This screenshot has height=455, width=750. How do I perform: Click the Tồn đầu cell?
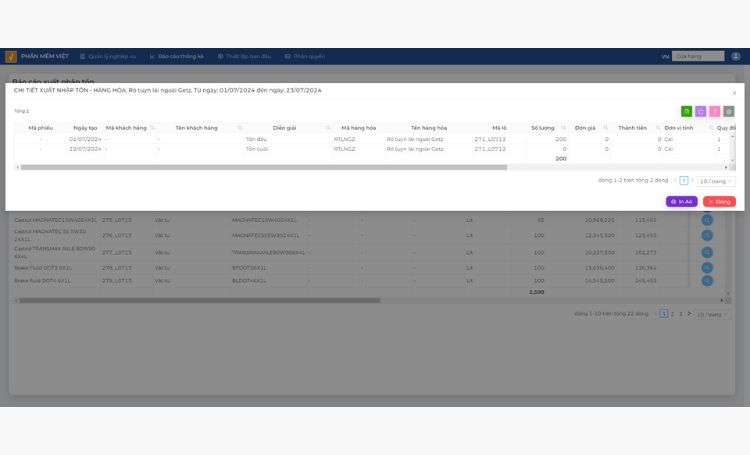(x=256, y=139)
